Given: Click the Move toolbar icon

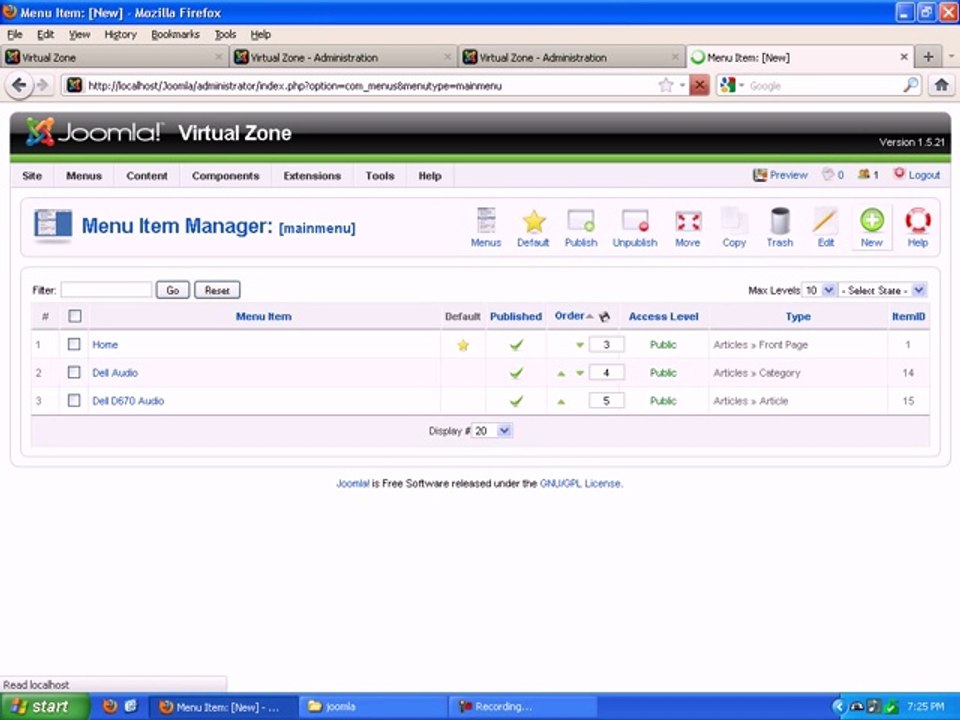Looking at the screenshot, I should coord(688,228).
